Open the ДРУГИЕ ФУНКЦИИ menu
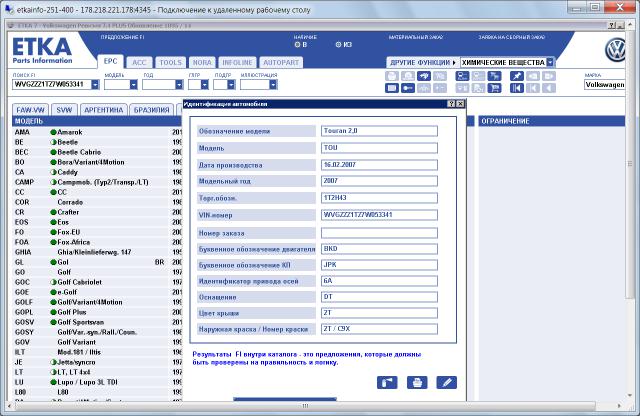The image size is (640, 416). (x=422, y=62)
